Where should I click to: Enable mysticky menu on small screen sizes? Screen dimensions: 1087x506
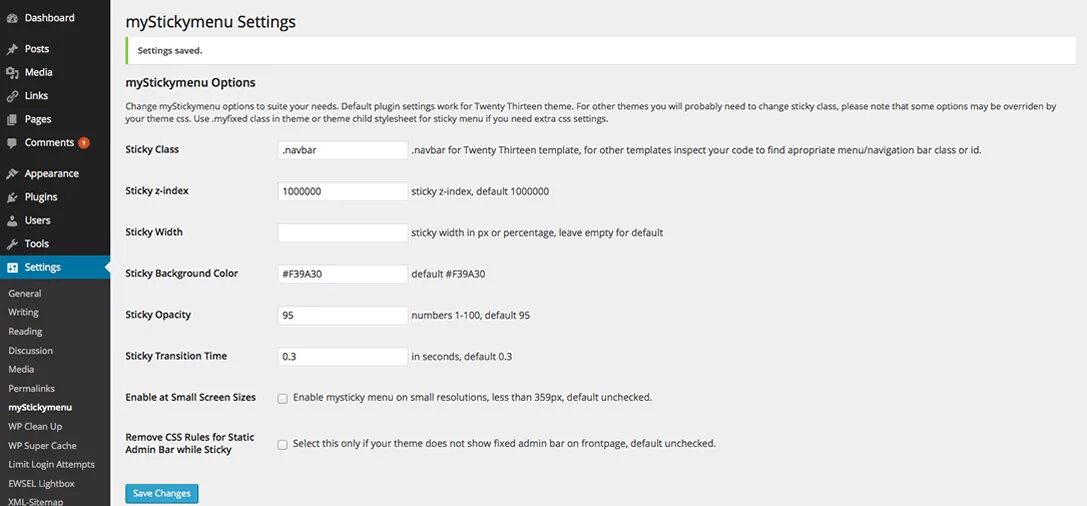283,398
